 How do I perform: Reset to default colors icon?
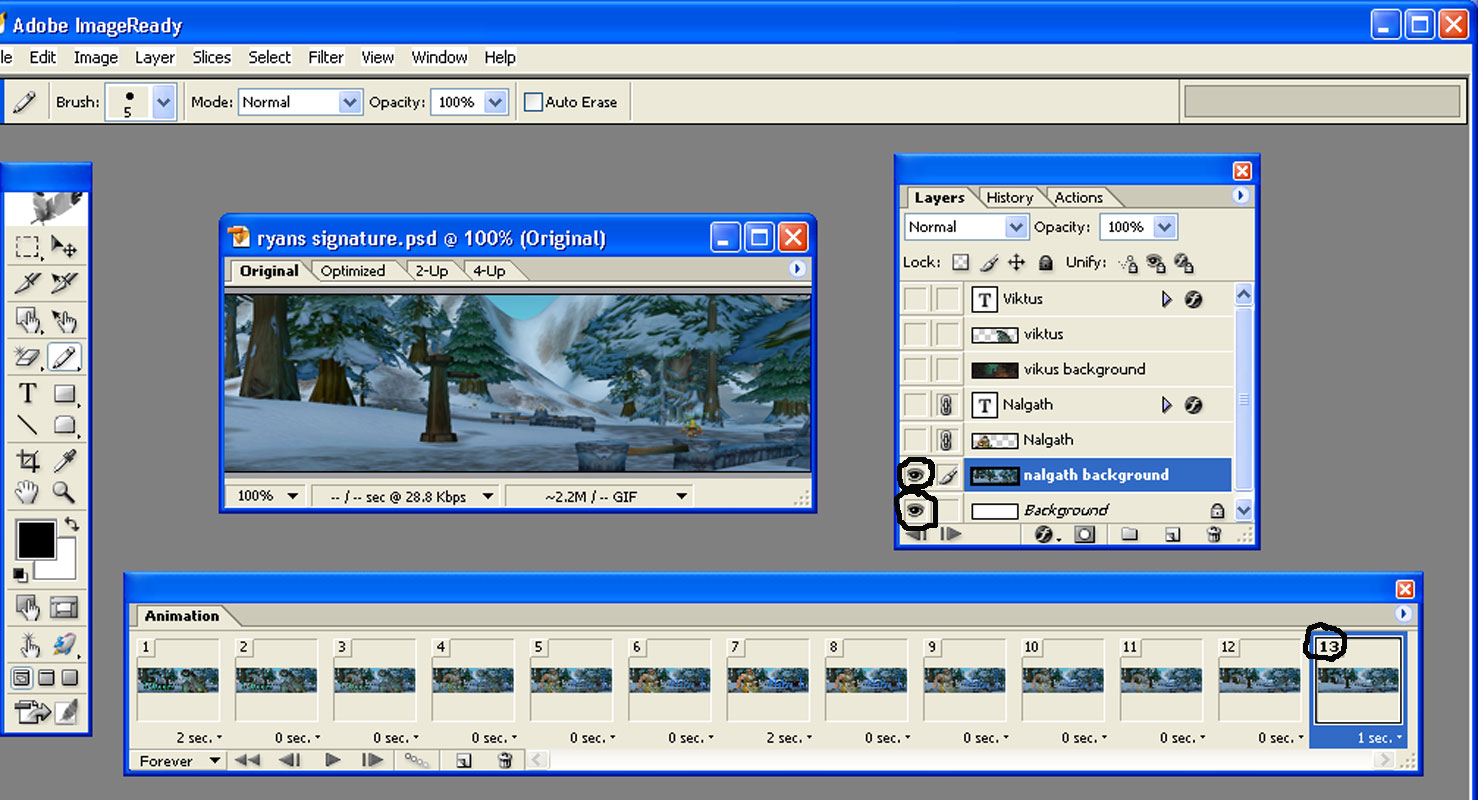[20, 574]
